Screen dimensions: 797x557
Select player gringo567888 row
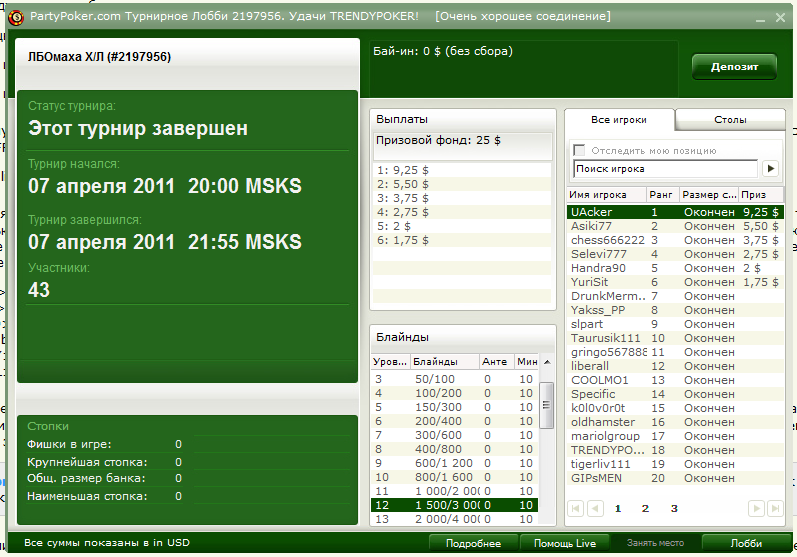675,352
